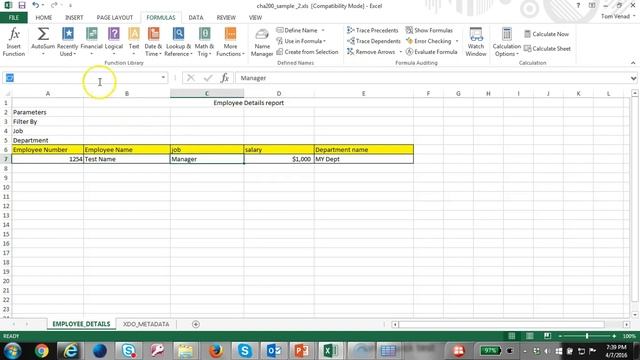Click the formula bar Insert Function fx
This screenshot has height=360, width=640.
(x=224, y=78)
